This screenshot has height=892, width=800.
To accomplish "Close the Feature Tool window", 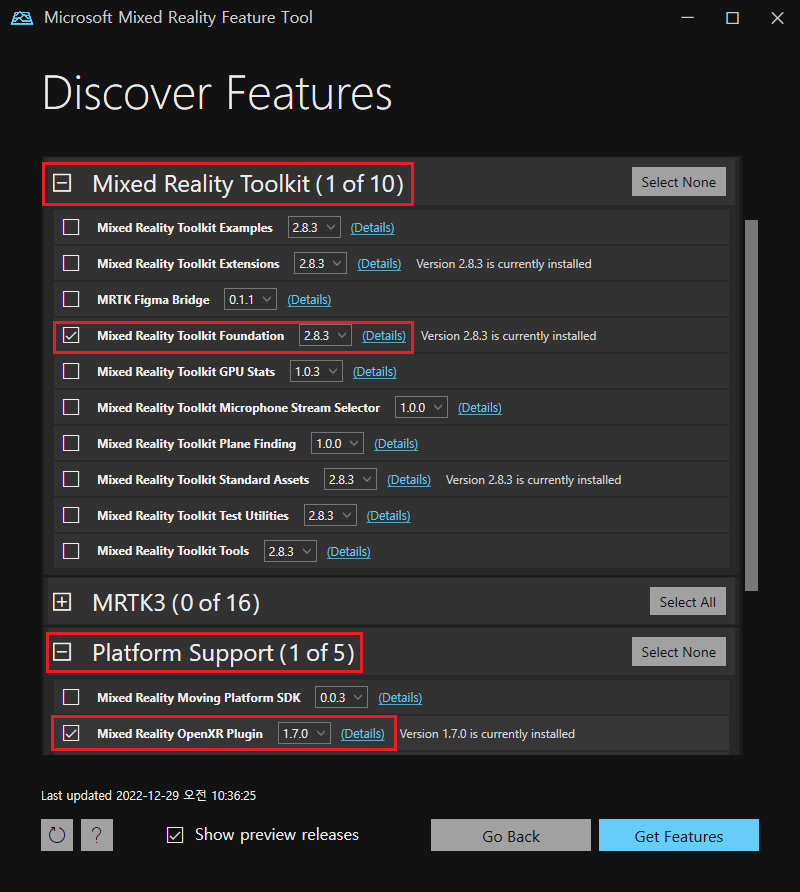I will pos(777,18).
